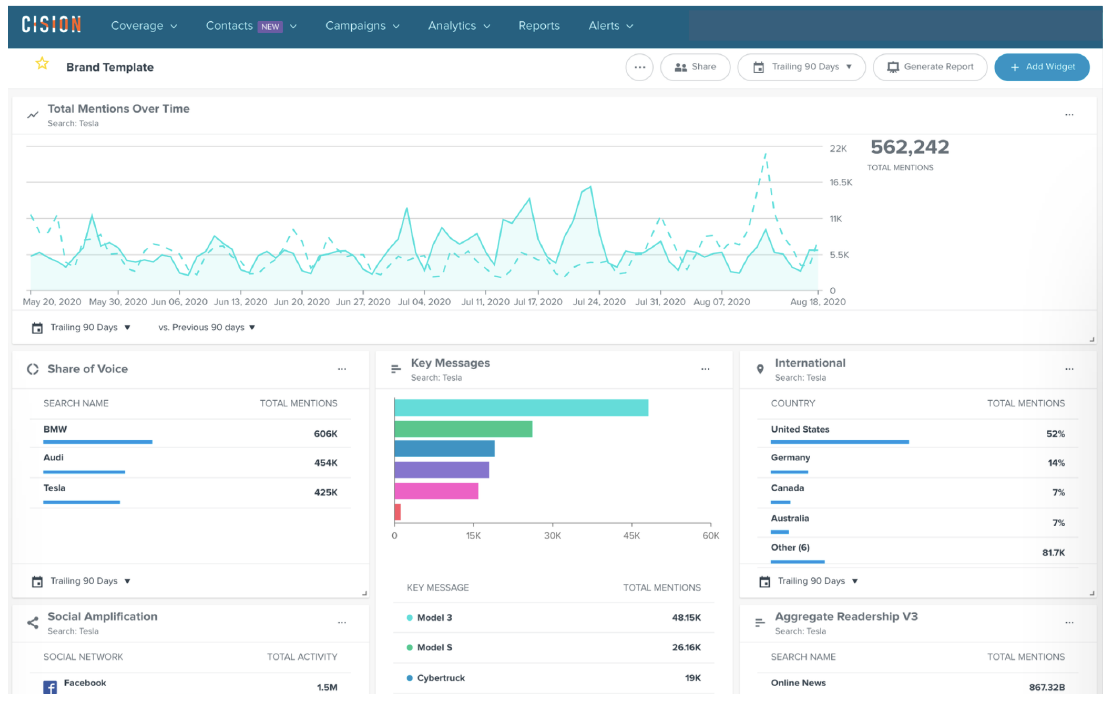Open Aggregate Readership V3 widget options
Image resolution: width=1109 pixels, height=701 pixels.
click(x=1069, y=622)
